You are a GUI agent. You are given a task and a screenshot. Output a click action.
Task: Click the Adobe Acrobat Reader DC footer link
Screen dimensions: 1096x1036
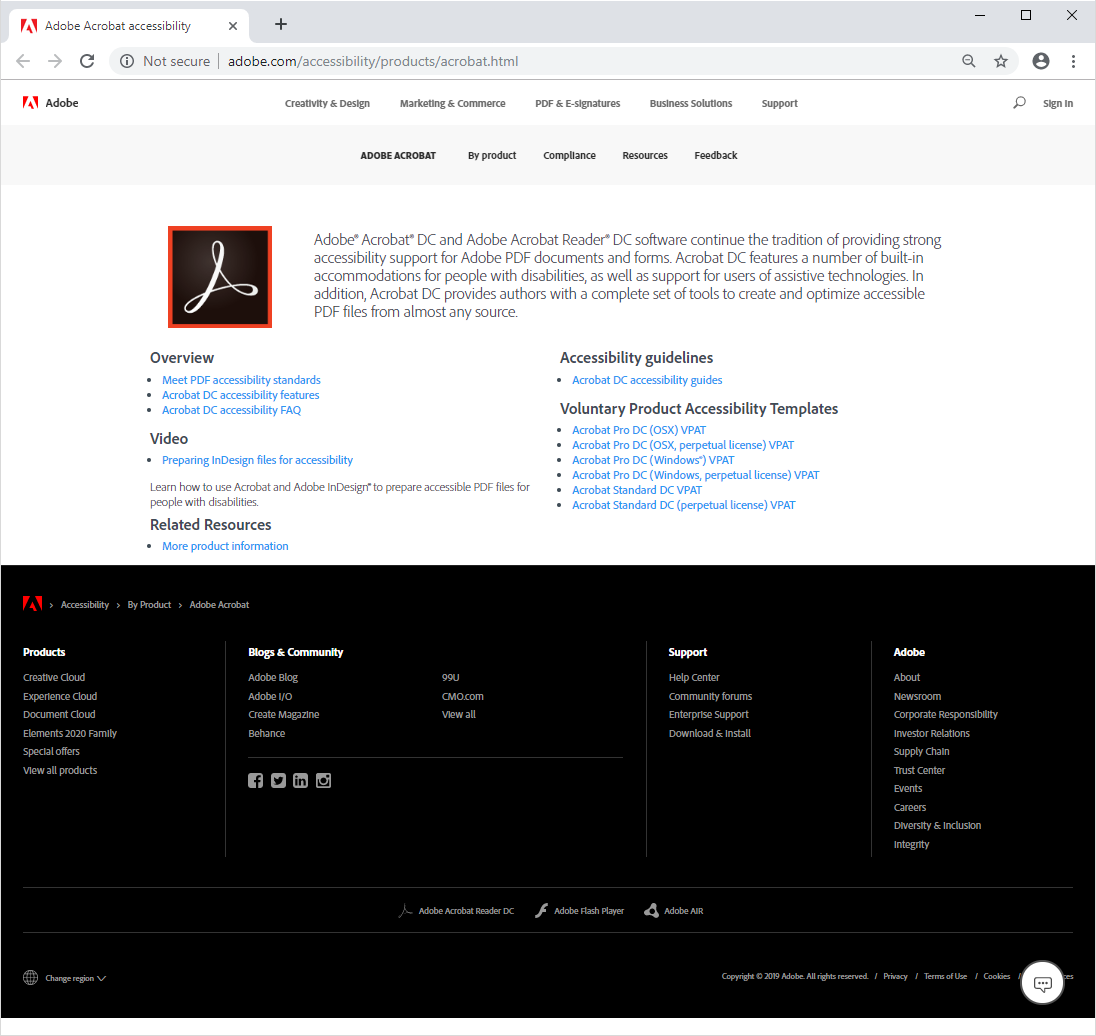click(456, 911)
